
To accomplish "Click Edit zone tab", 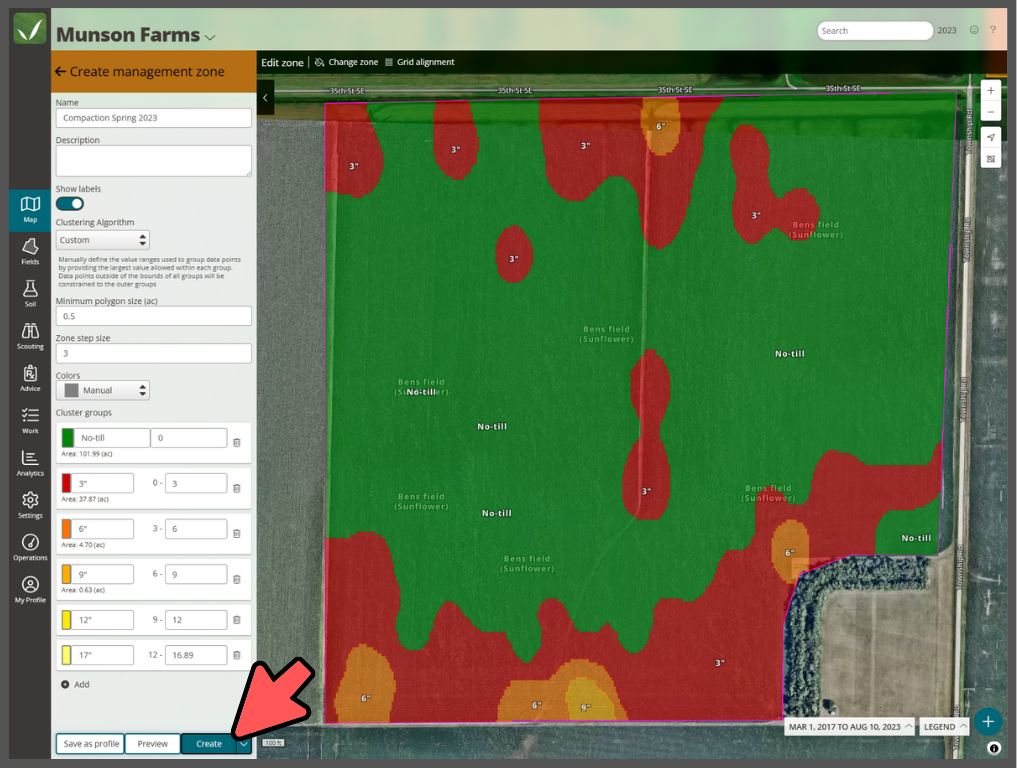I will (282, 62).
